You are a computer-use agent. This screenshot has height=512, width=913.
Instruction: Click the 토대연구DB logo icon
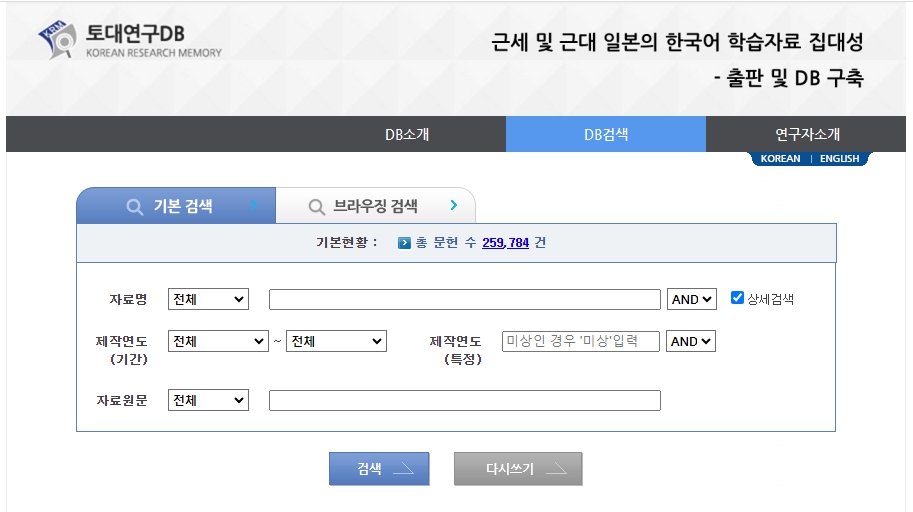pos(57,40)
